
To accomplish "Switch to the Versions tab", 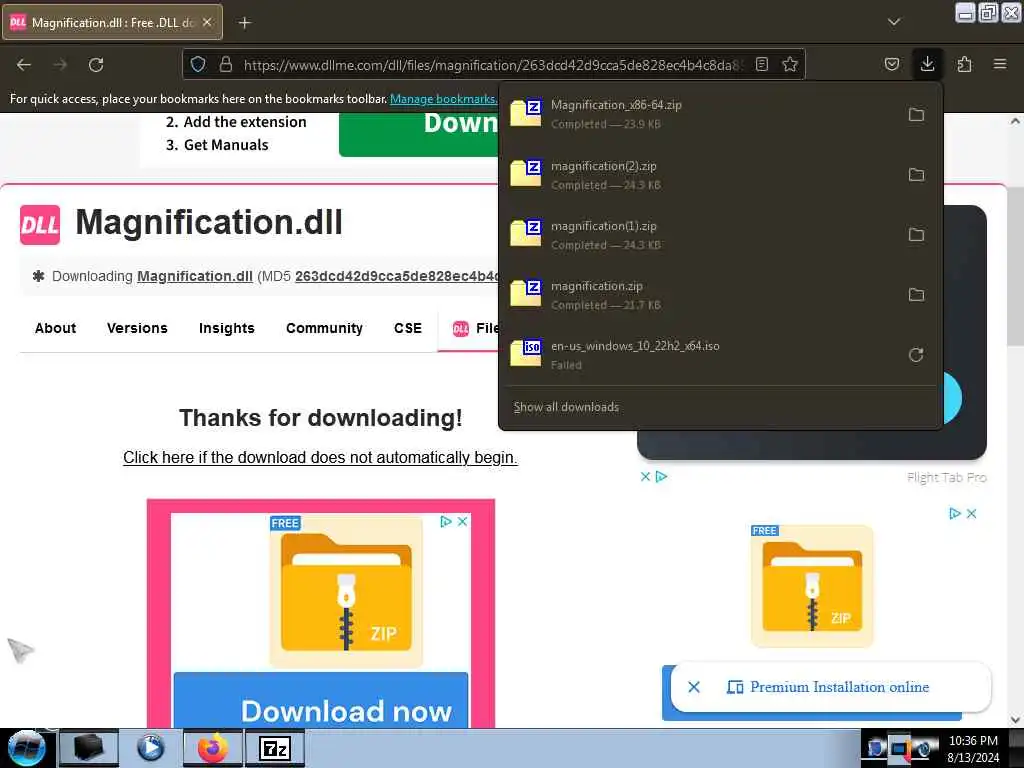I will (x=137, y=328).
